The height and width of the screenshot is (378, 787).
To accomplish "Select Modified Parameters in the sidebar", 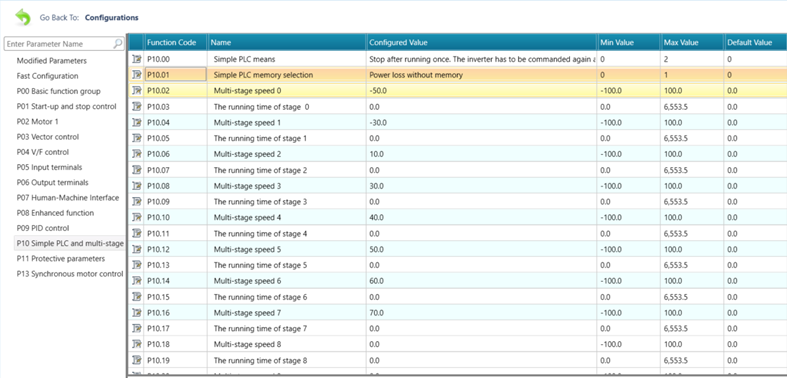I will coord(52,61).
